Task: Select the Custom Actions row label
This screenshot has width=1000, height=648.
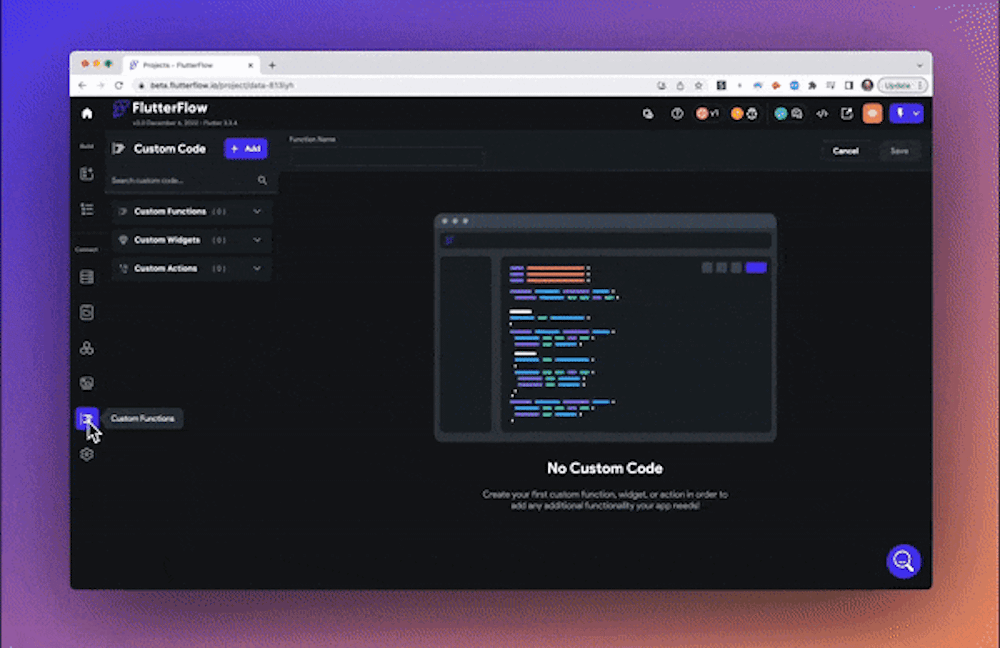Action: [166, 269]
